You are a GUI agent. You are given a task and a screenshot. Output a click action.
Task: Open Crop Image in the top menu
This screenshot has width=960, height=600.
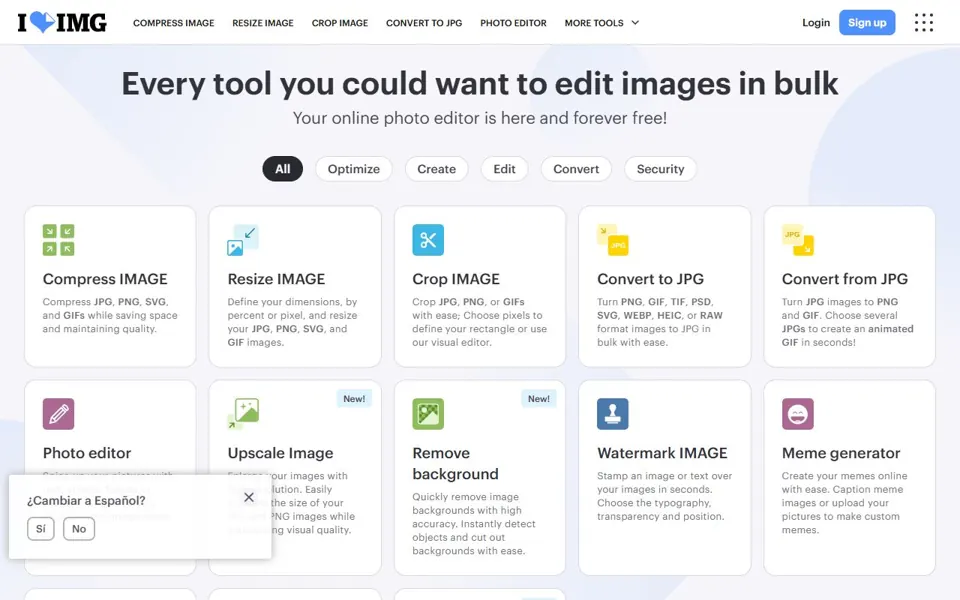[x=340, y=23]
